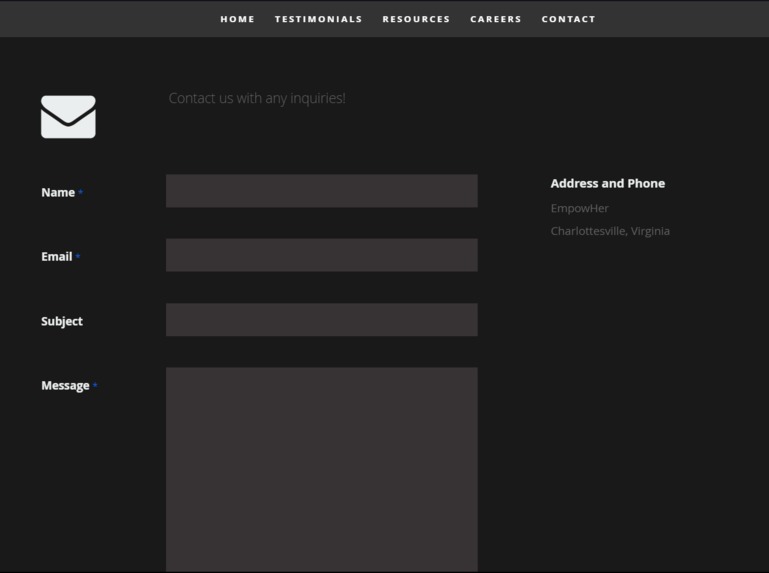The image size is (769, 573).
Task: Open the Resources menu item
Action: coord(416,19)
